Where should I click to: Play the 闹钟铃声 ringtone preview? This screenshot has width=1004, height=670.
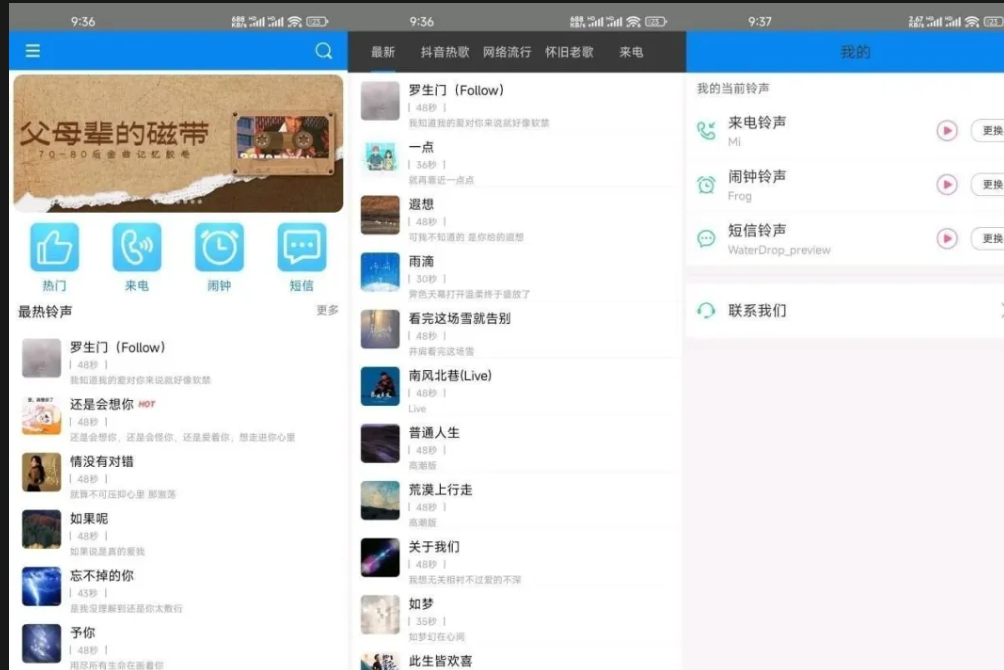point(947,184)
